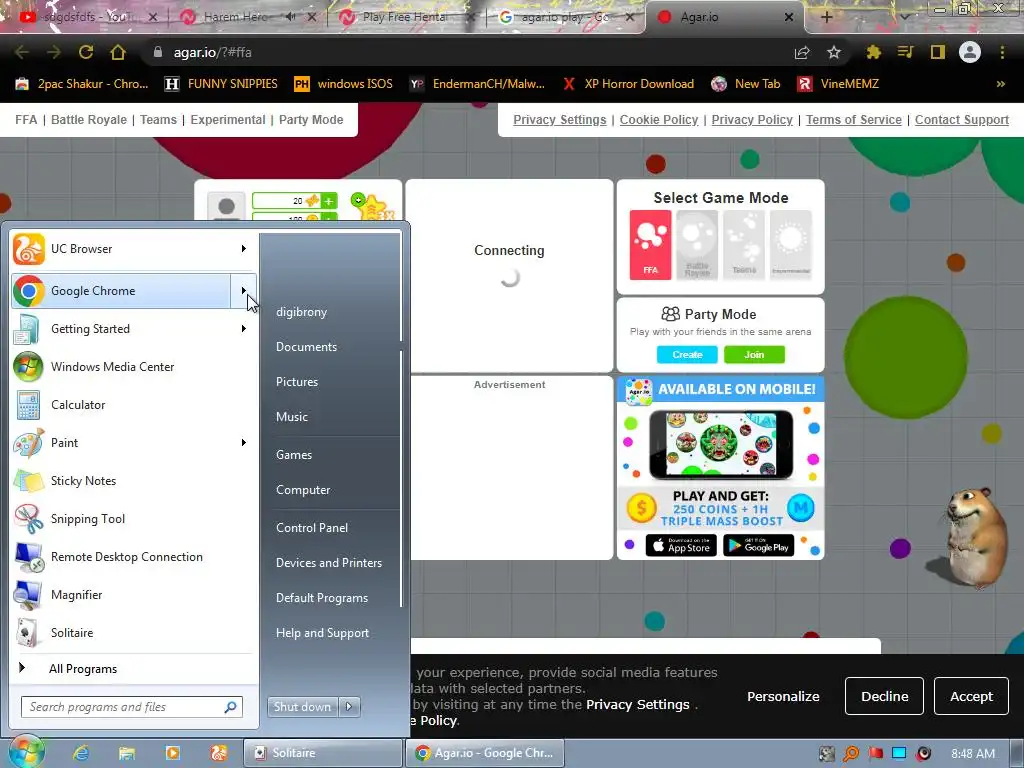Add coins with green plus button
The image size is (1024, 768).
pyautogui.click(x=328, y=200)
